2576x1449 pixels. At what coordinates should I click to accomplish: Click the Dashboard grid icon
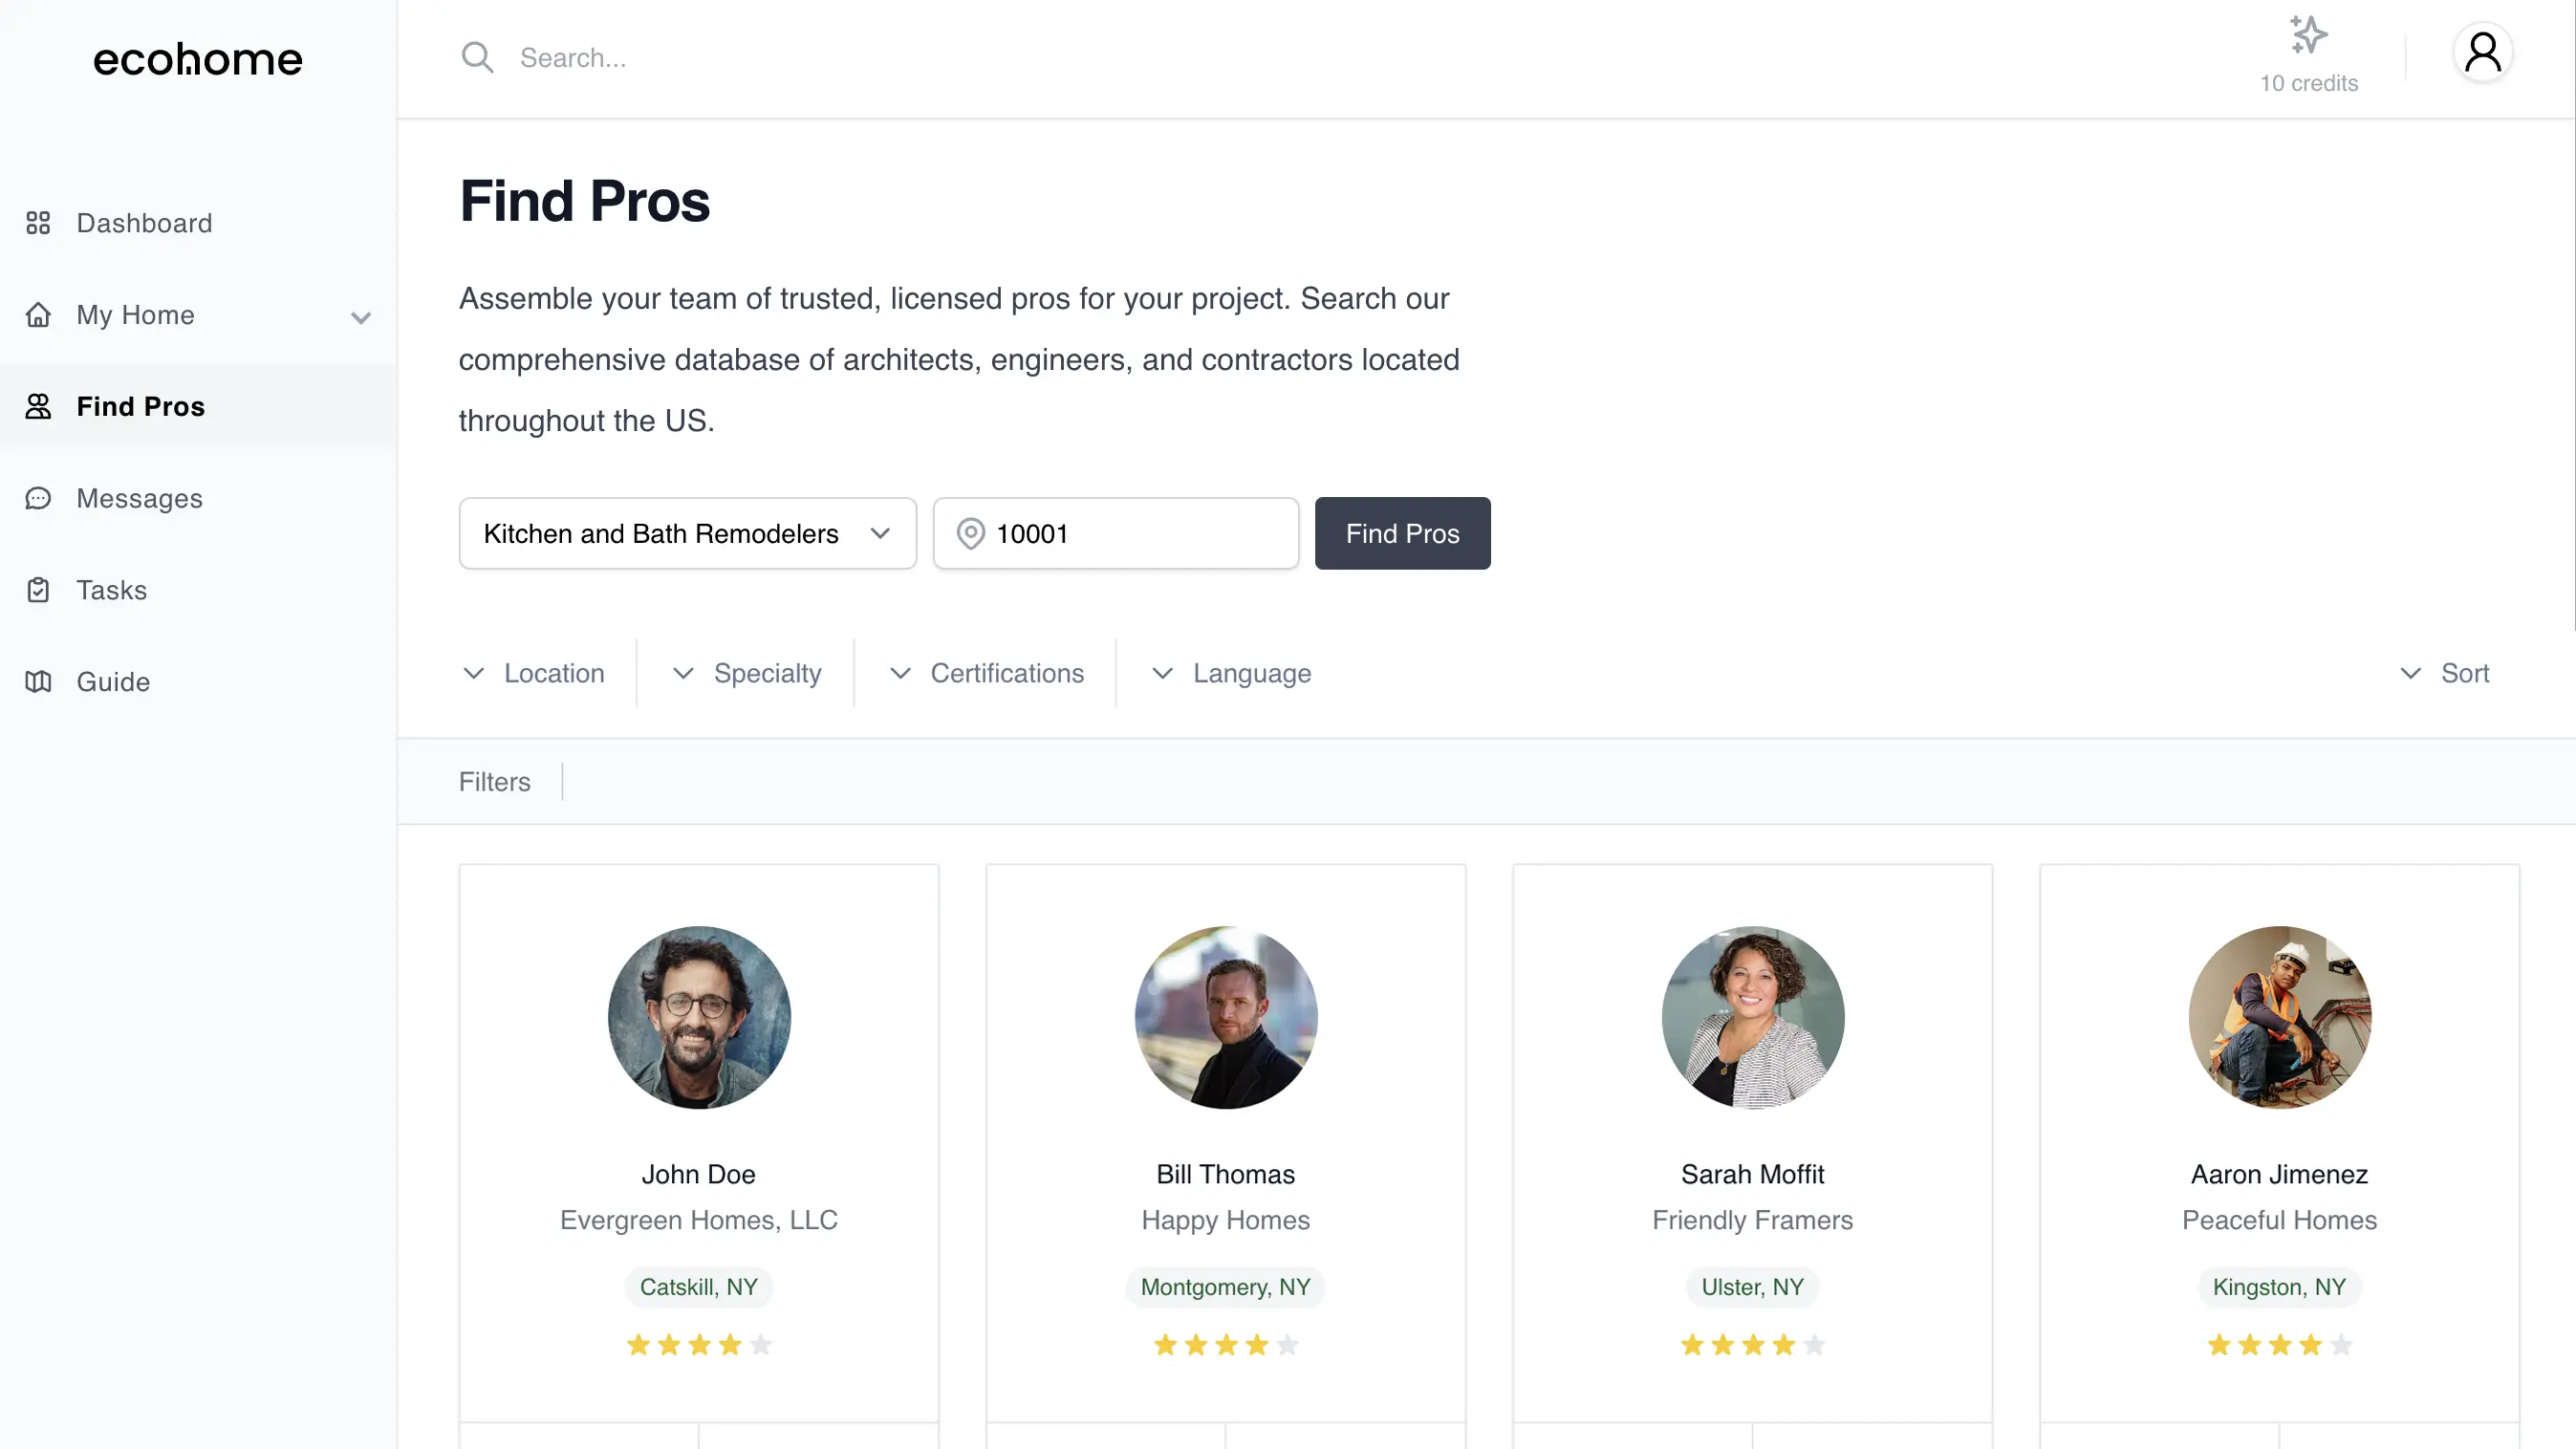pos(38,223)
